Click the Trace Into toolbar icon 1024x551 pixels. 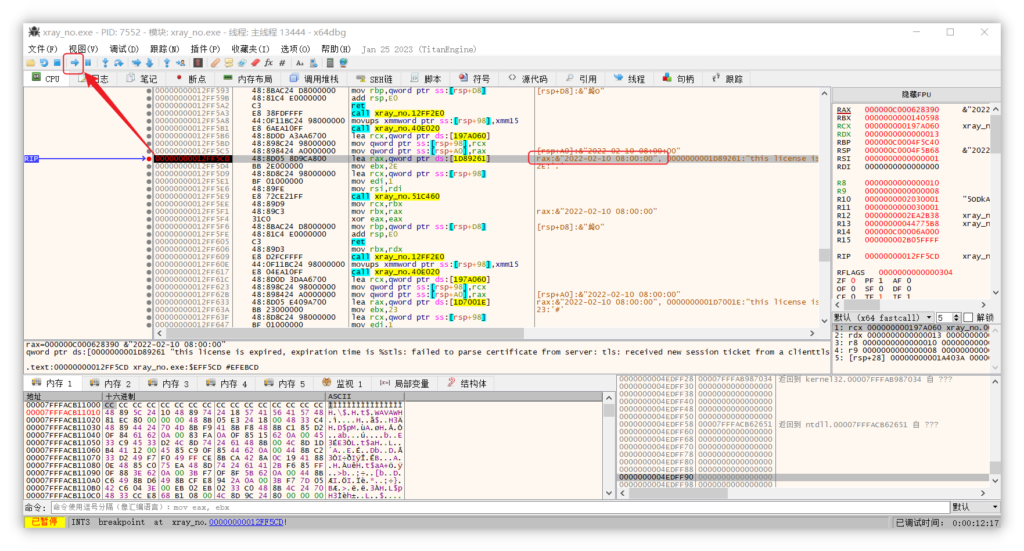coord(136,63)
